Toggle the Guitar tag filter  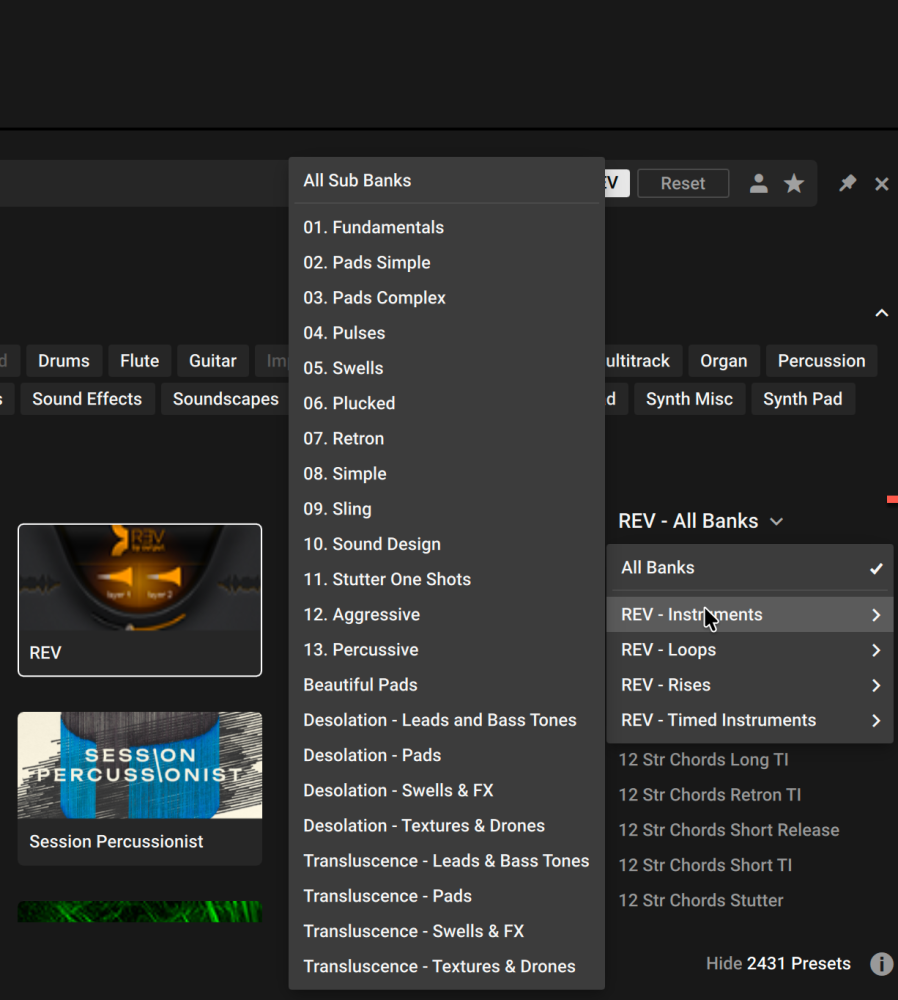tap(213, 361)
